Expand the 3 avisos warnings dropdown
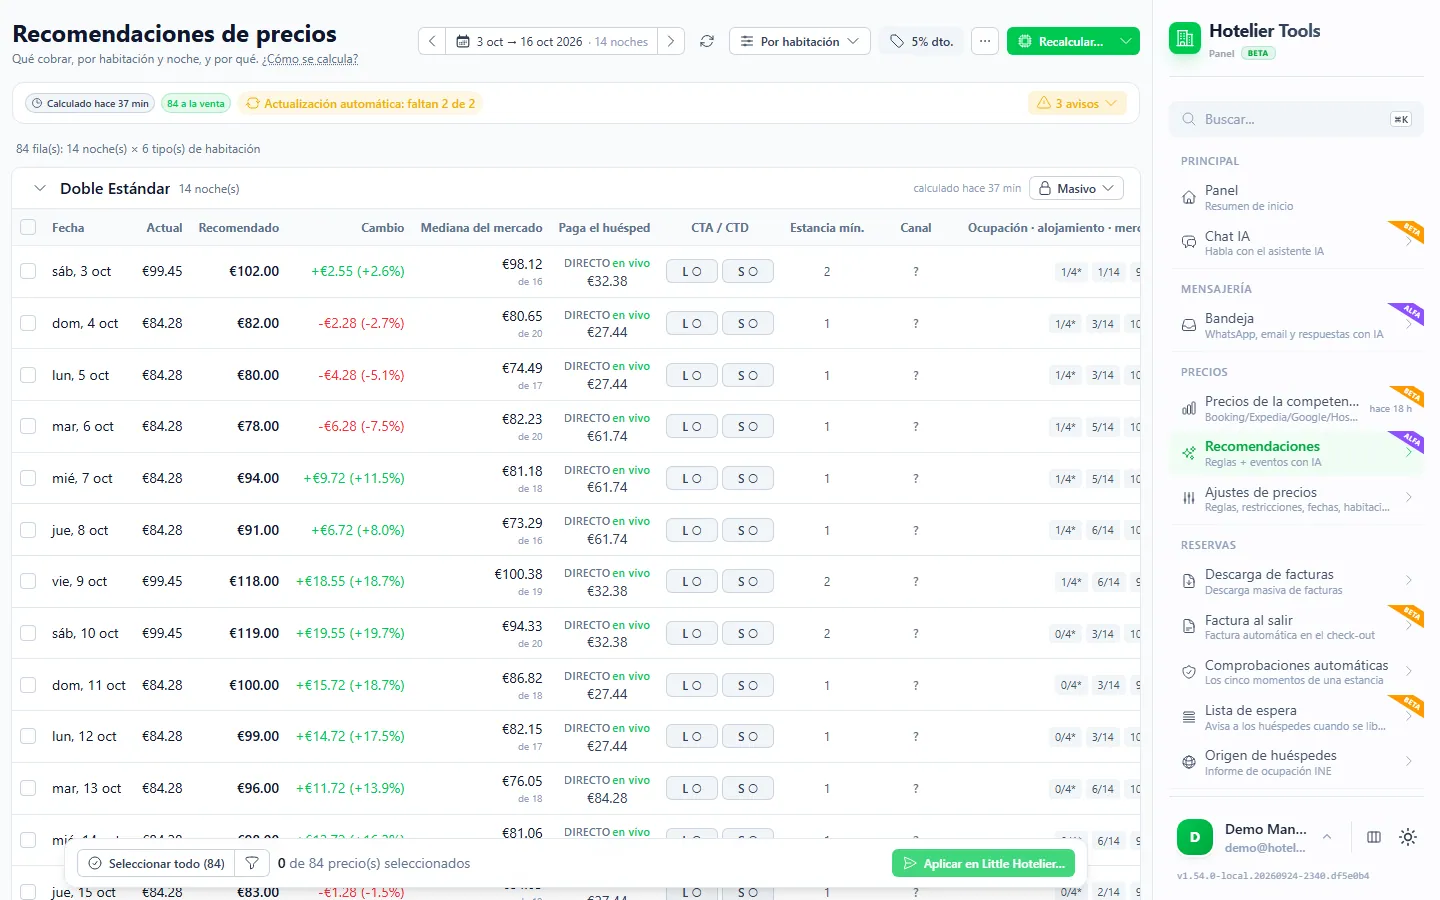The height and width of the screenshot is (900, 1440). (1077, 103)
